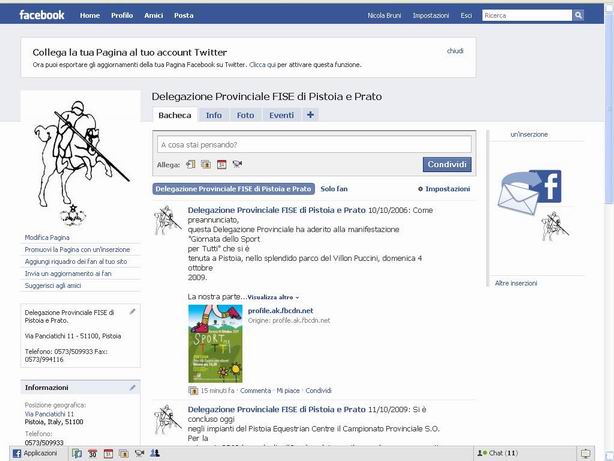Open Posta in top navigation
614x461 pixels.
point(184,15)
